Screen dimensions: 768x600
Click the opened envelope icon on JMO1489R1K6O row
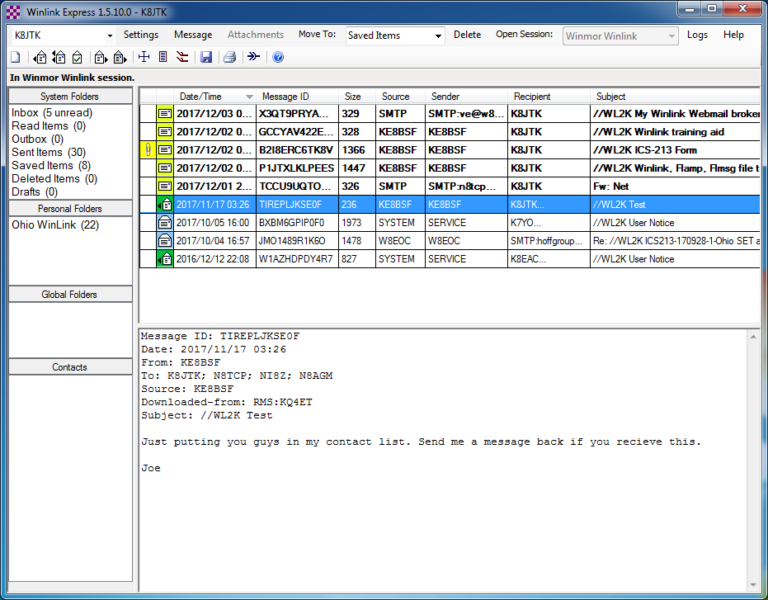165,240
